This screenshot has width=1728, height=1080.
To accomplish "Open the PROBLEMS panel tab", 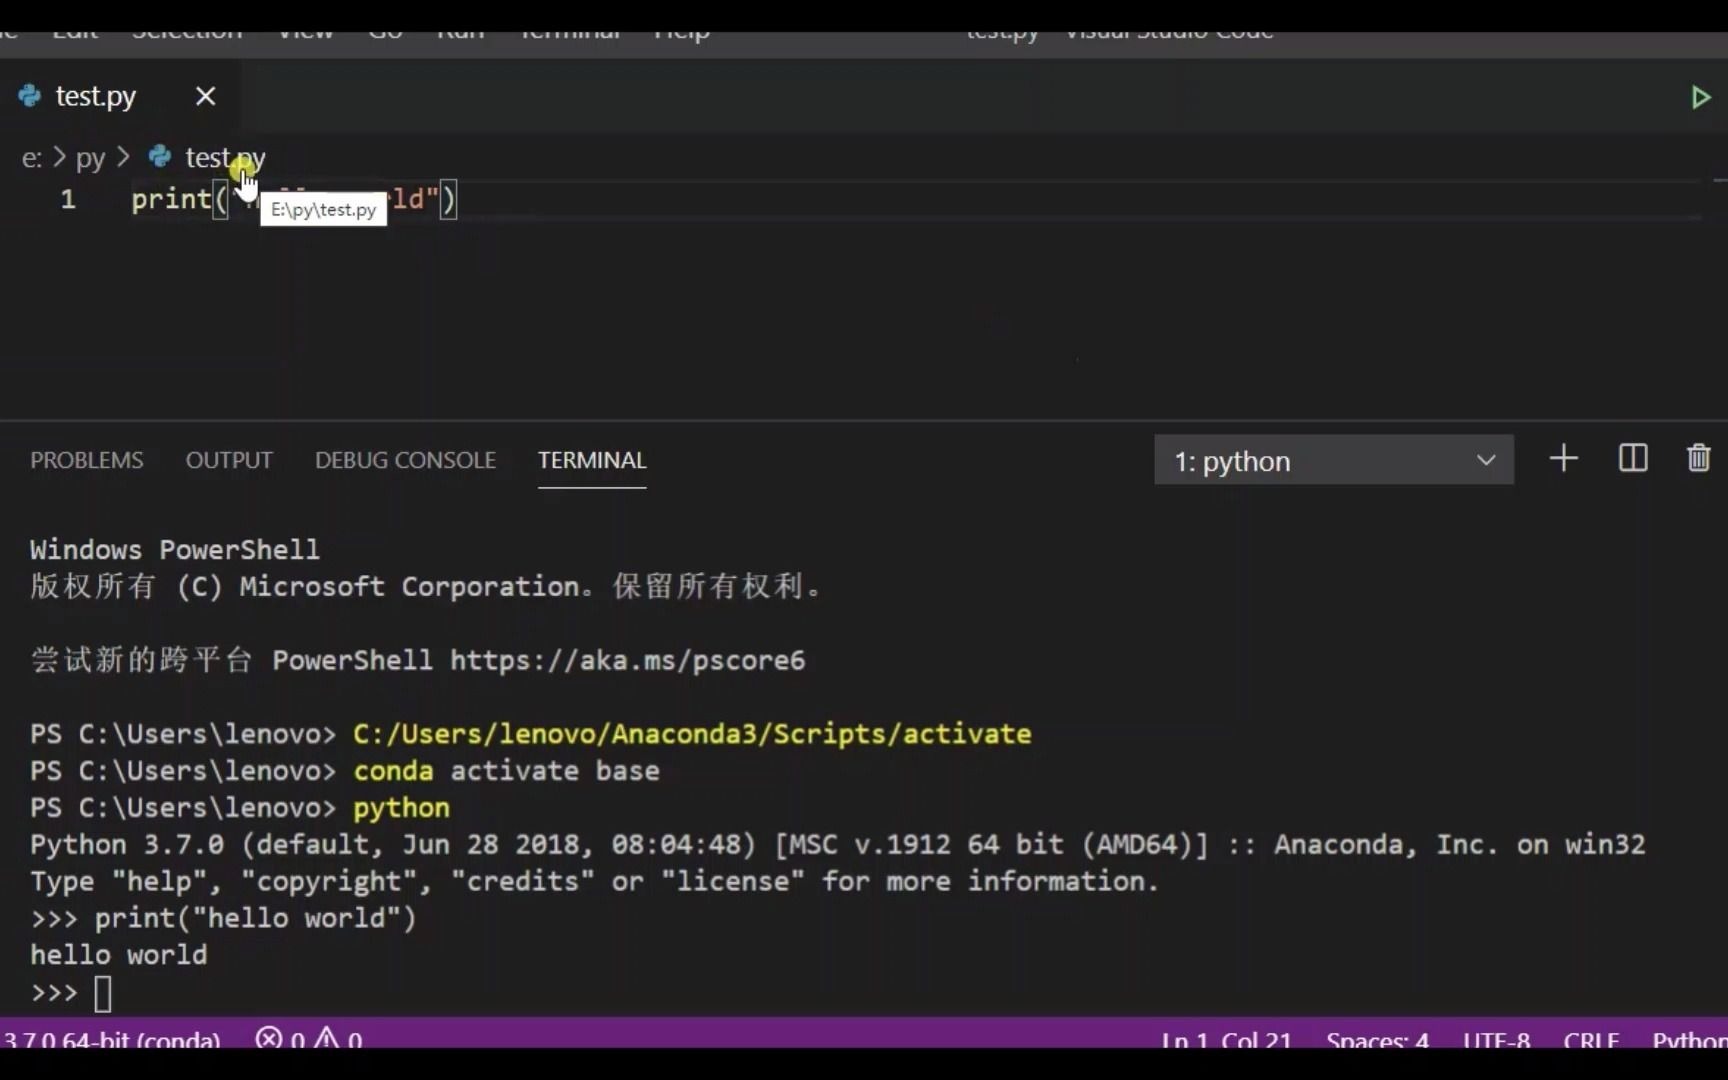I will point(86,460).
